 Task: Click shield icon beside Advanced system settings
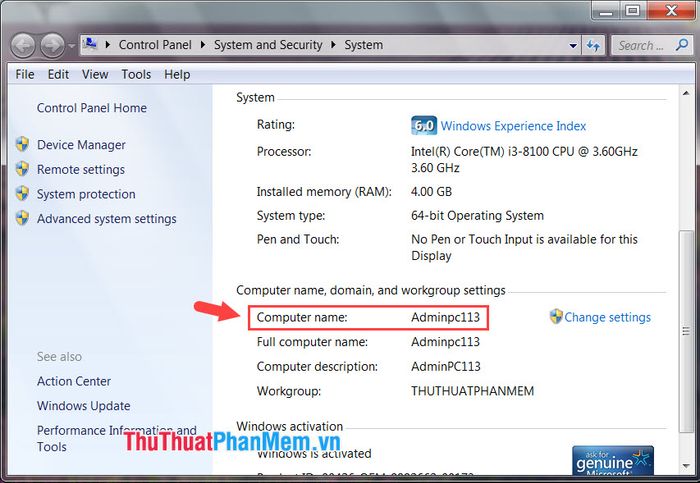[22, 218]
